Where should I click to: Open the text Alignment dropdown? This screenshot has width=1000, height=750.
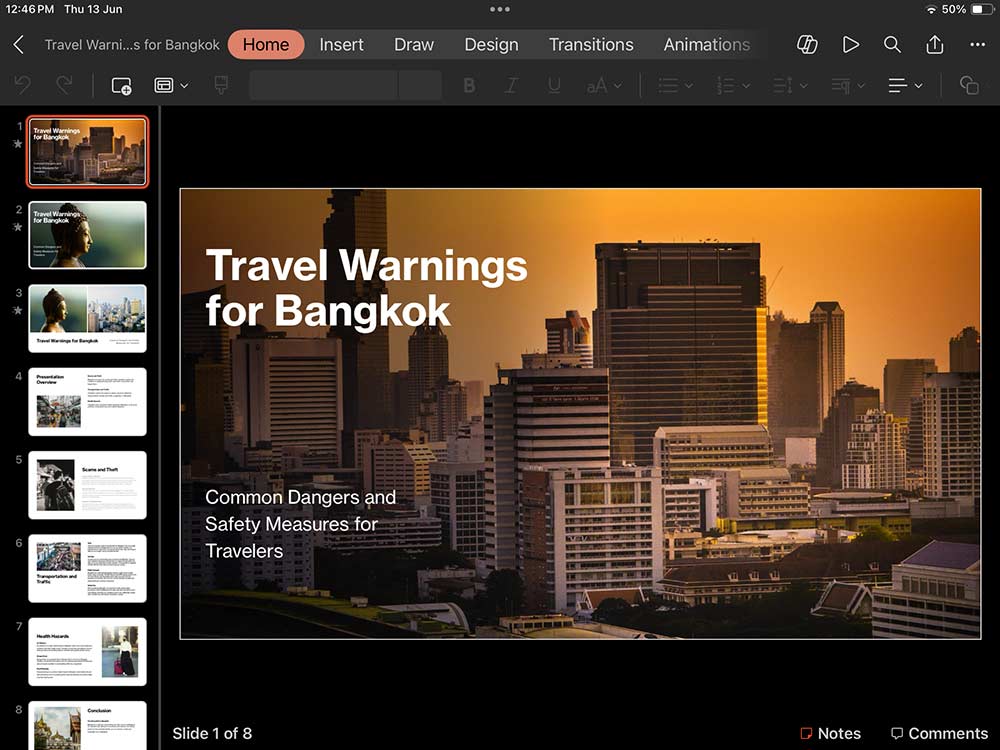tap(905, 85)
